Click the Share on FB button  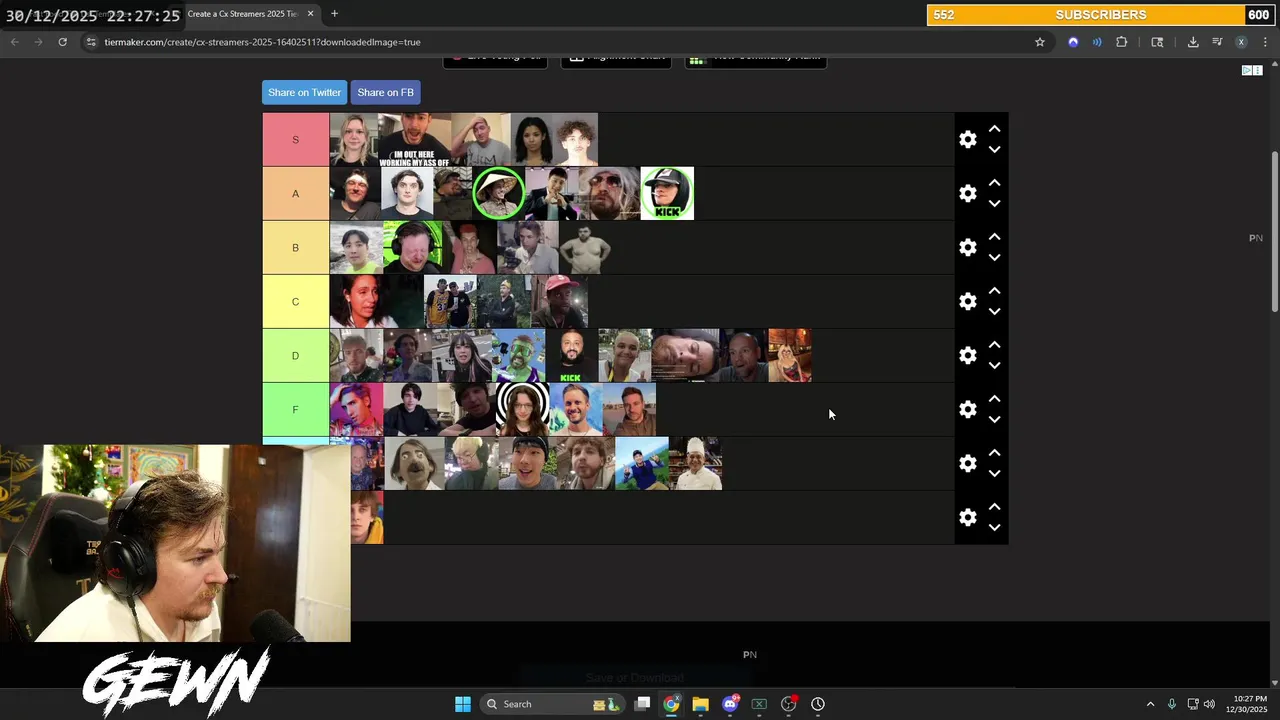coord(385,92)
